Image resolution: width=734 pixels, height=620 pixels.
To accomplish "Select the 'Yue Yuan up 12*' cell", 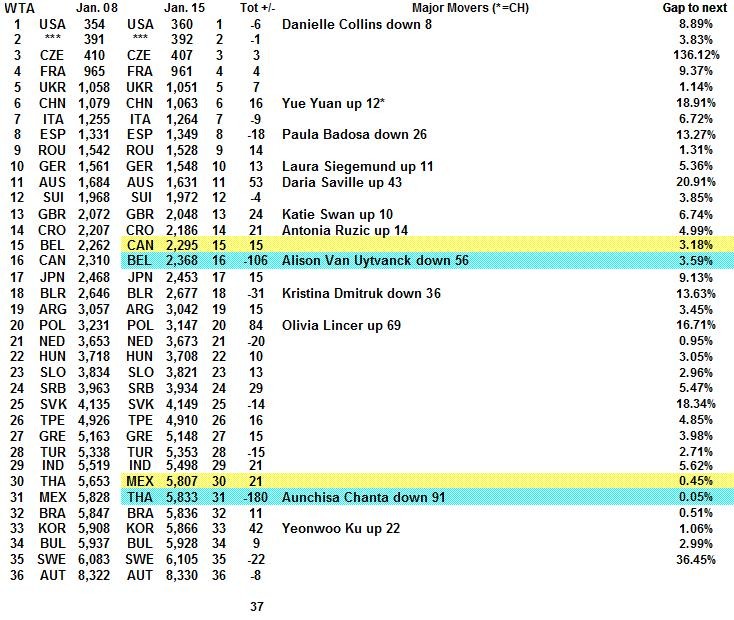I will coord(333,102).
